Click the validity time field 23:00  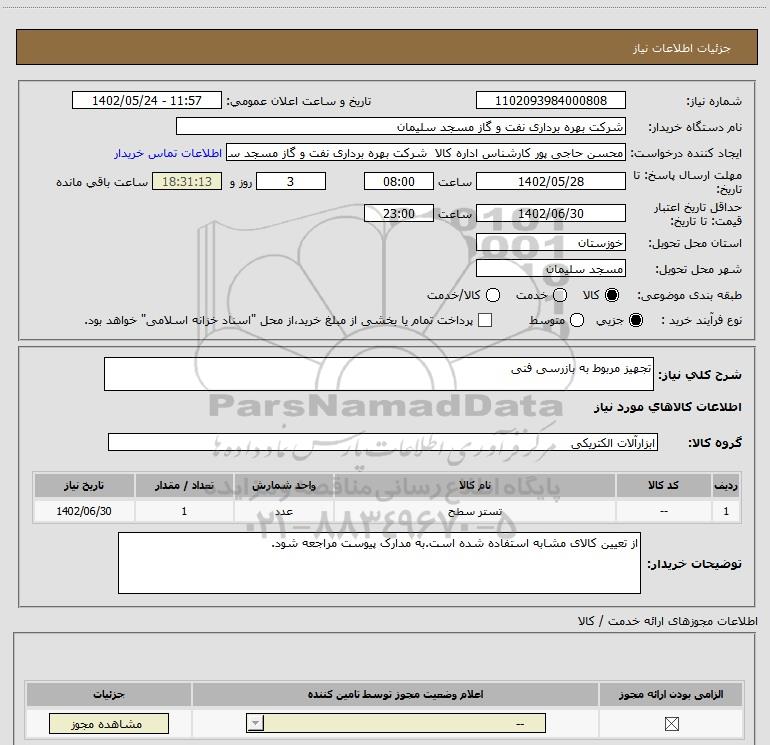399,213
